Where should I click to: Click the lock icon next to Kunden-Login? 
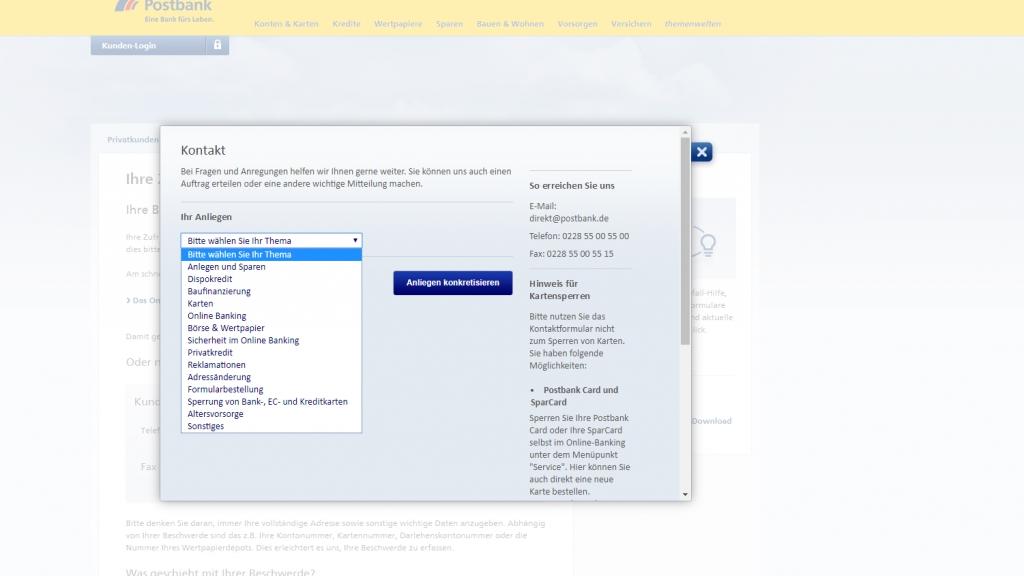click(x=217, y=45)
